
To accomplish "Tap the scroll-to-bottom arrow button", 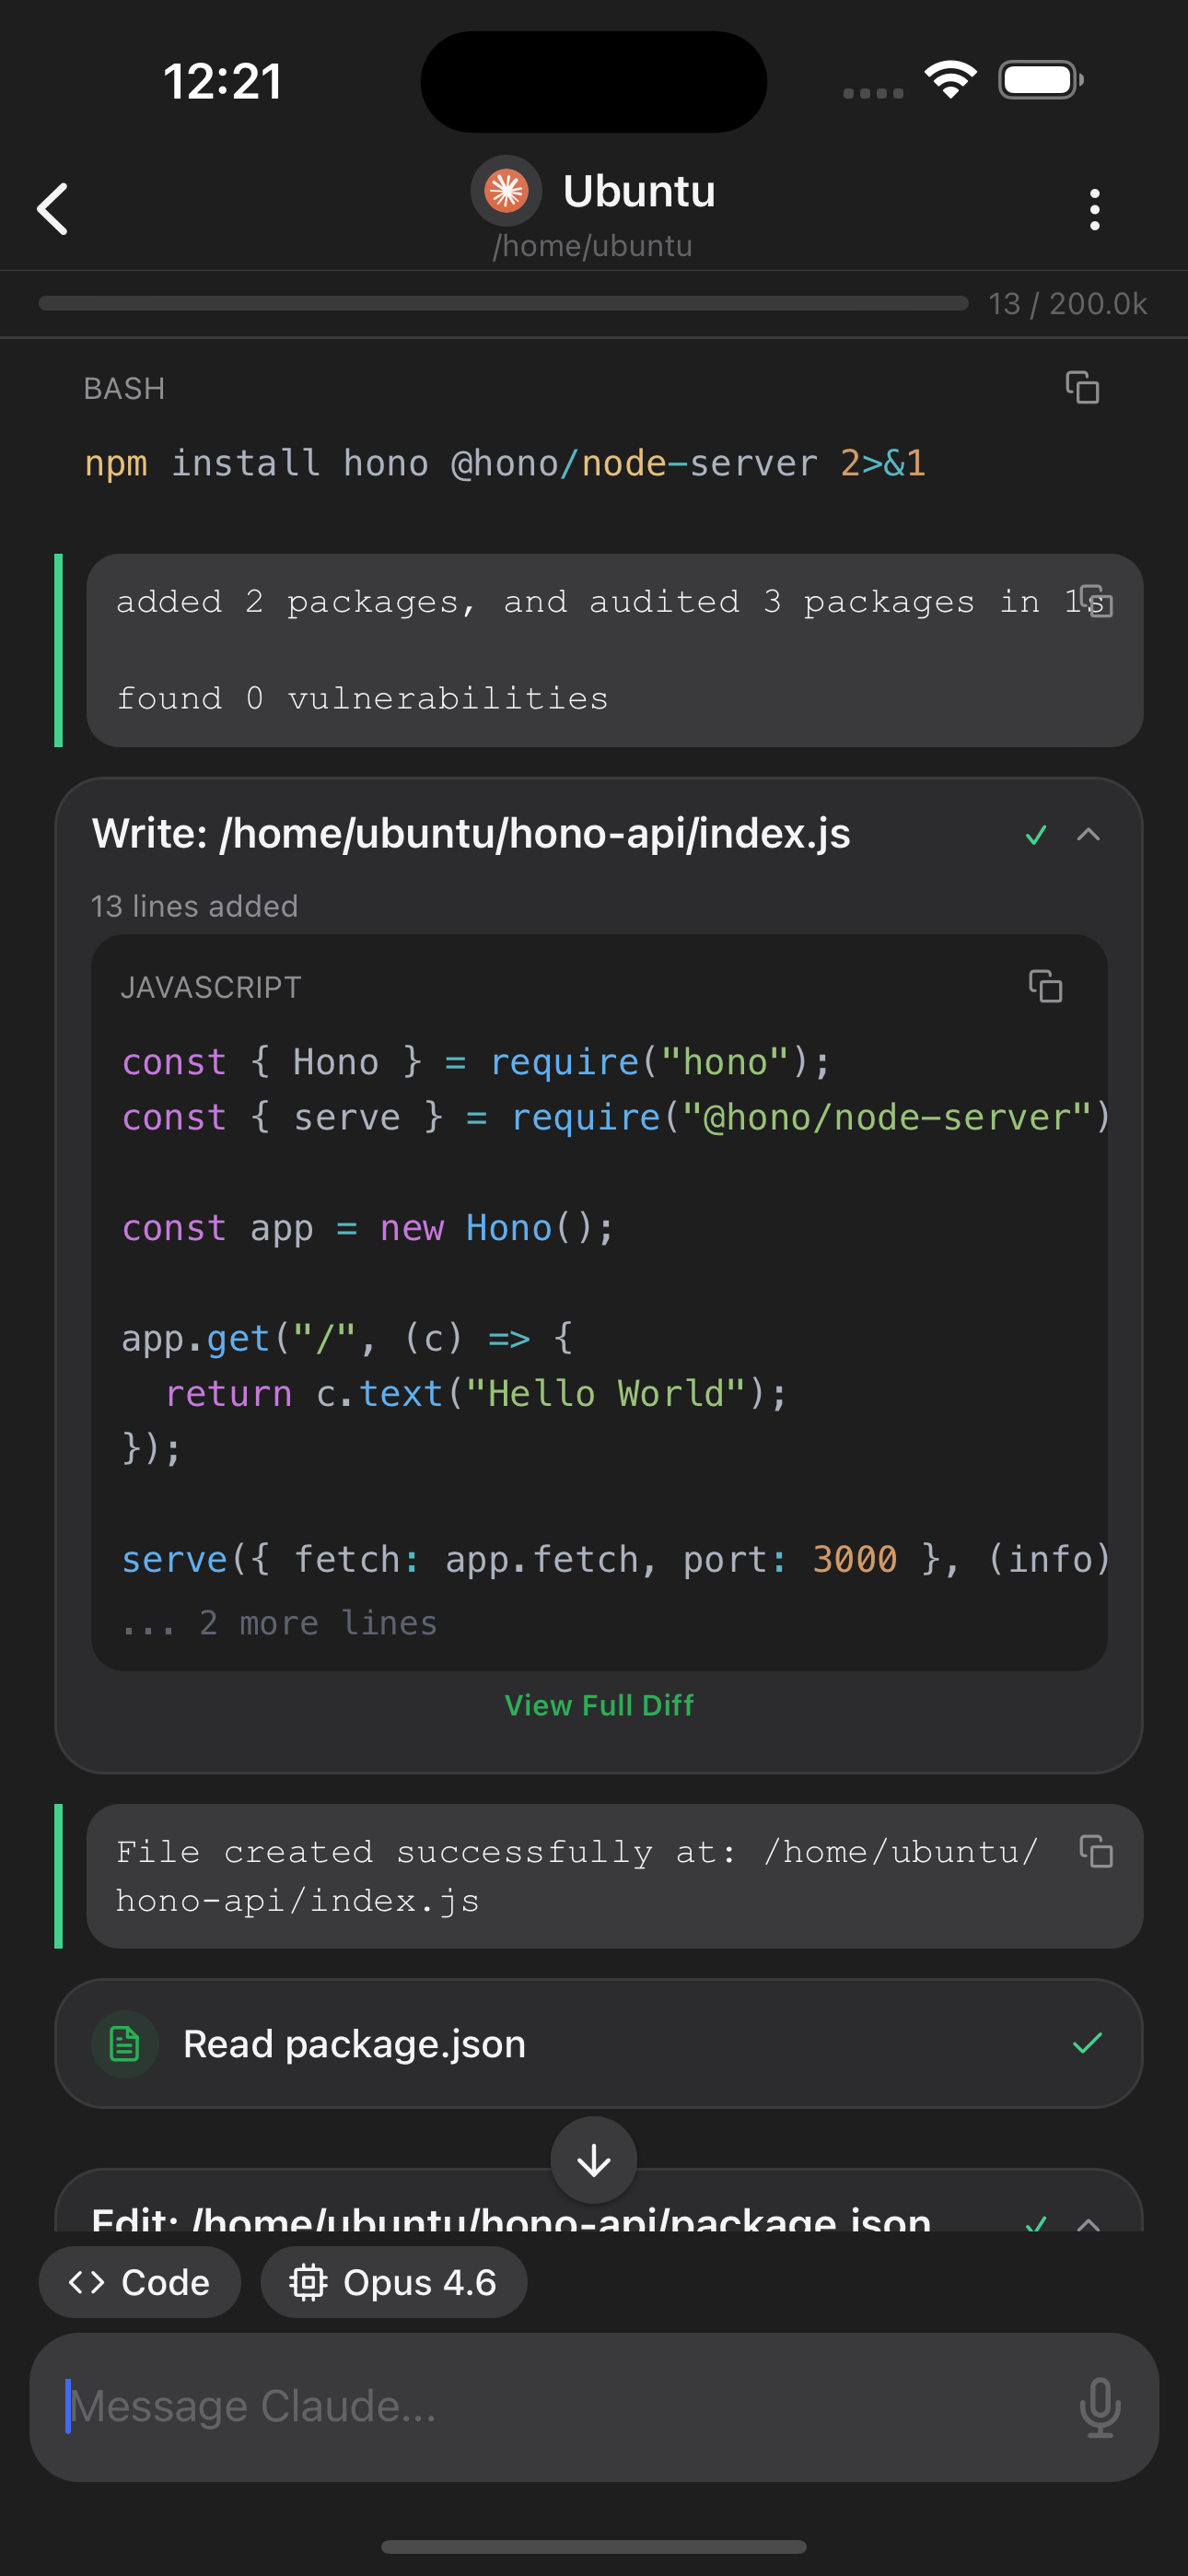I will coord(593,2159).
